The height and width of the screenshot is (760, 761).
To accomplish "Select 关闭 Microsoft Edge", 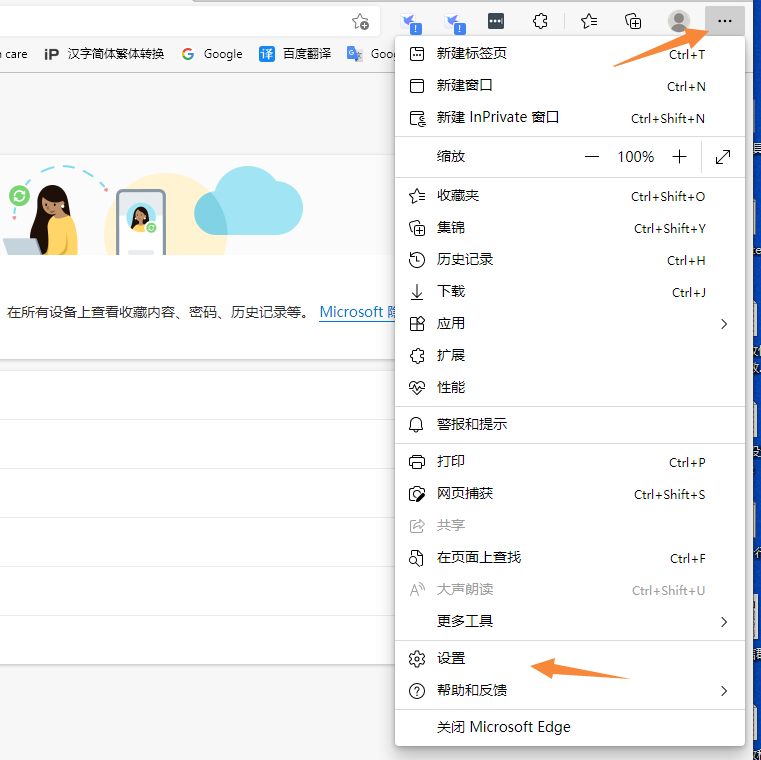I will (570, 727).
